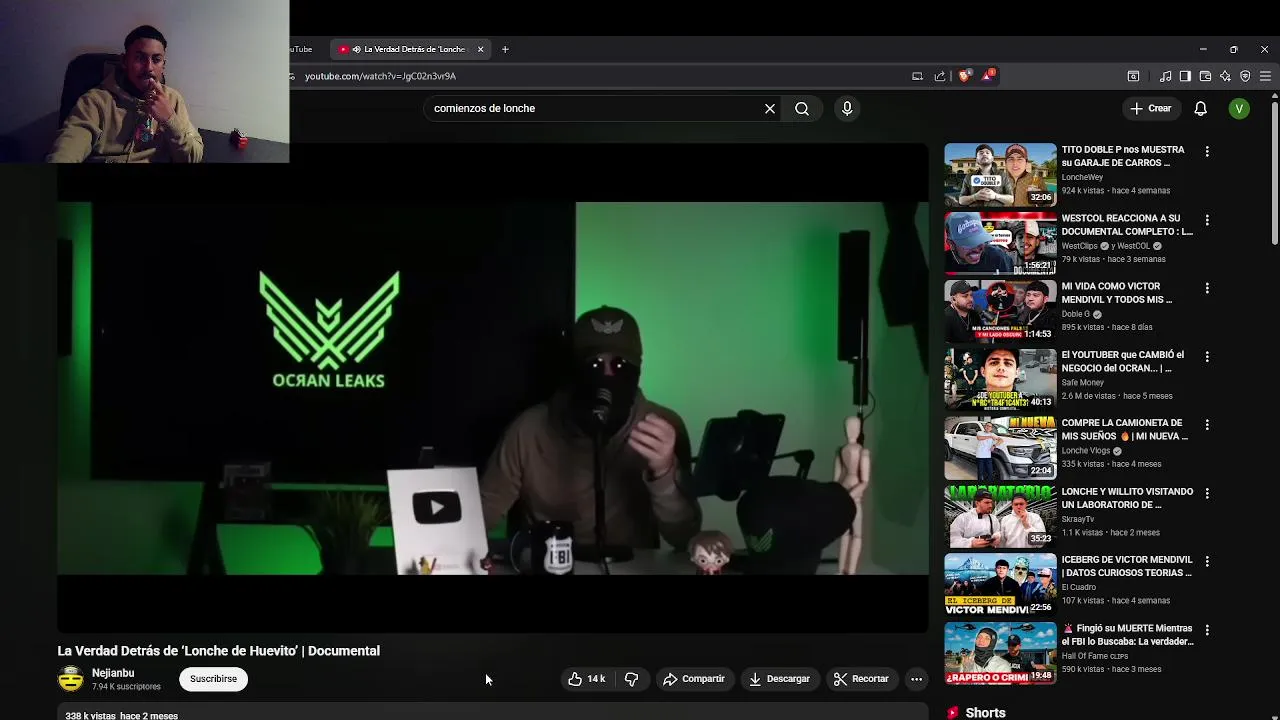The image size is (1280, 720).
Task: Open WESTCOL REACCIONA documental thumbnail
Action: [1000, 243]
